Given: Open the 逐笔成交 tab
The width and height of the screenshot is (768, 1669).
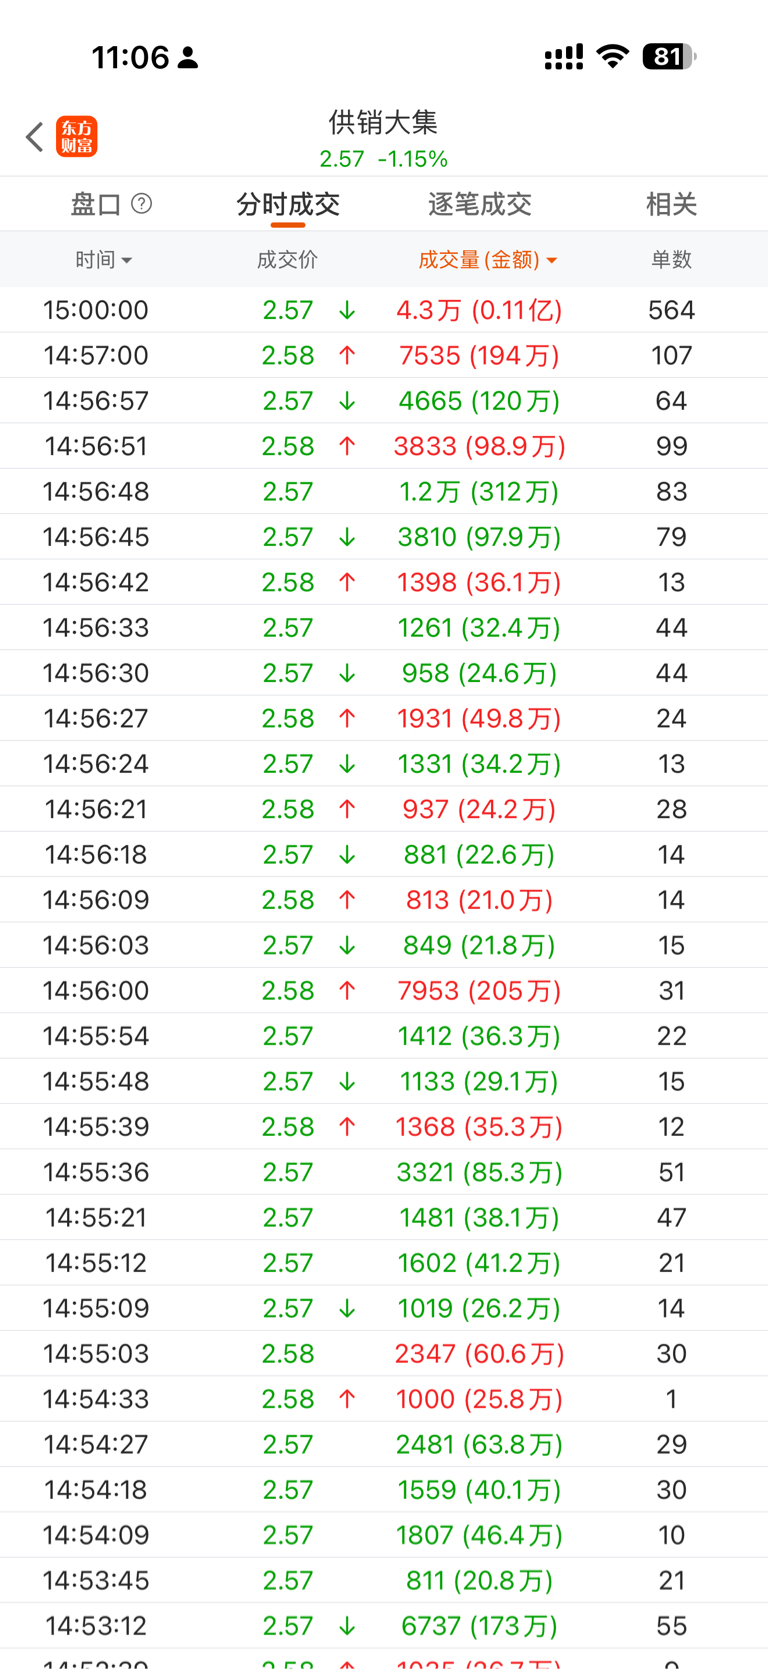Looking at the screenshot, I should click(479, 204).
